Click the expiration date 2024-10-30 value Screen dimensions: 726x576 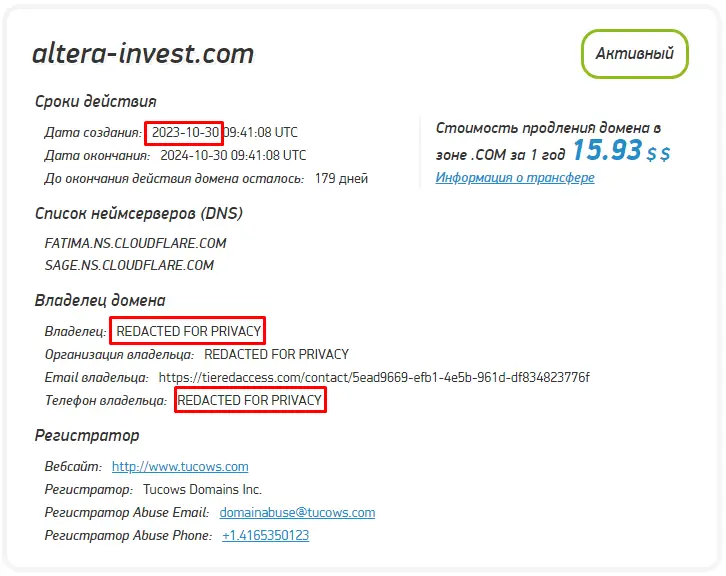233,155
